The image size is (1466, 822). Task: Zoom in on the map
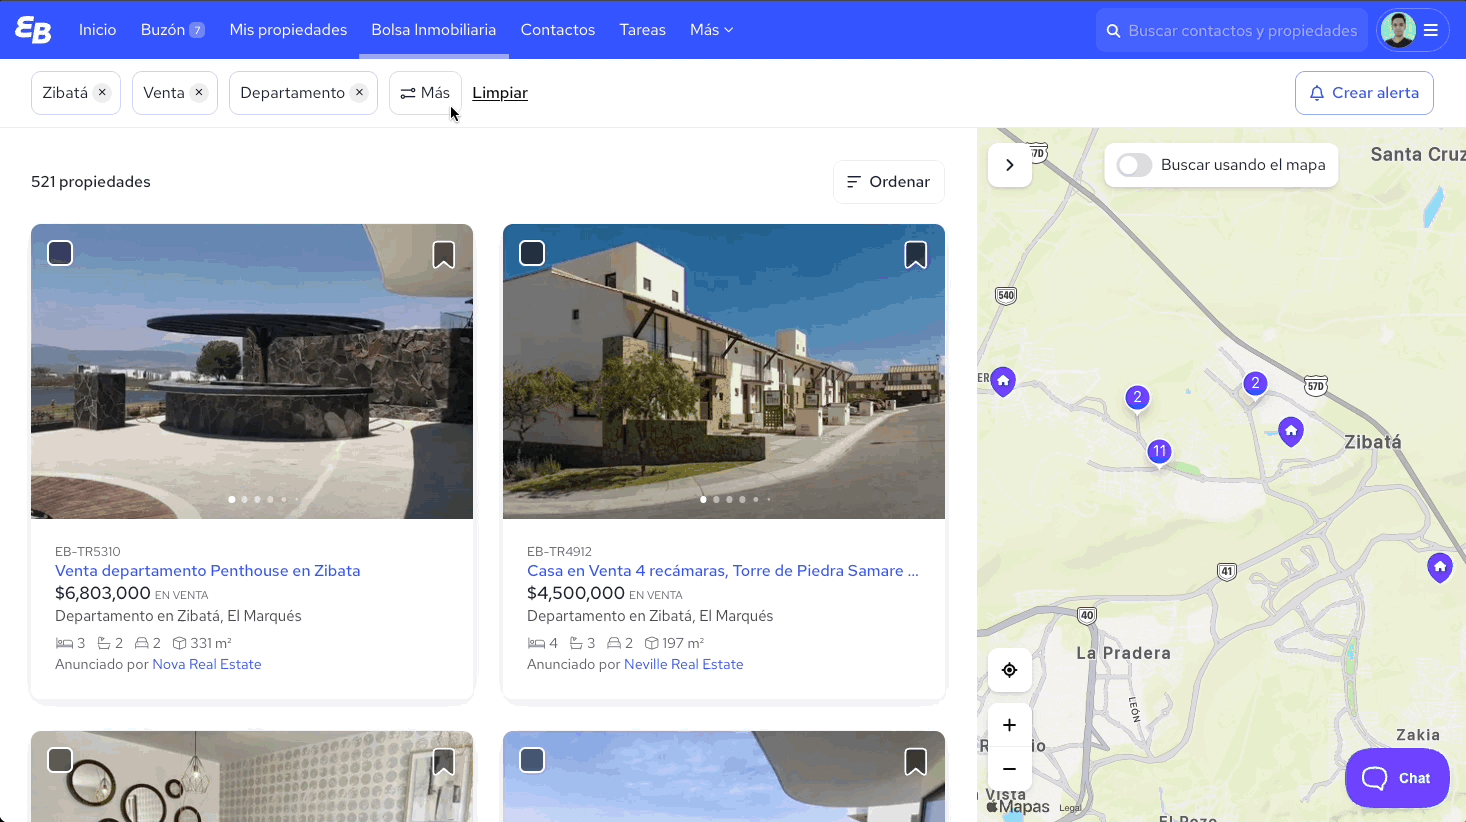pyautogui.click(x=1010, y=725)
